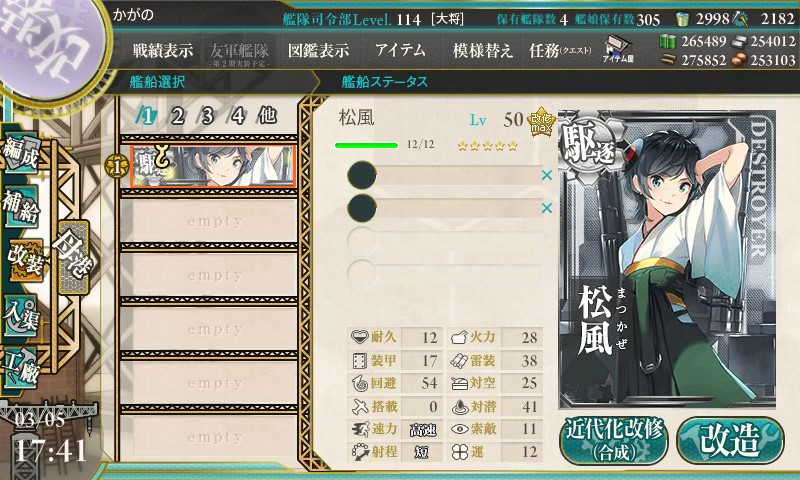Select Matsukaze ship banner in fleet list
The width and height of the screenshot is (800, 480).
point(213,166)
